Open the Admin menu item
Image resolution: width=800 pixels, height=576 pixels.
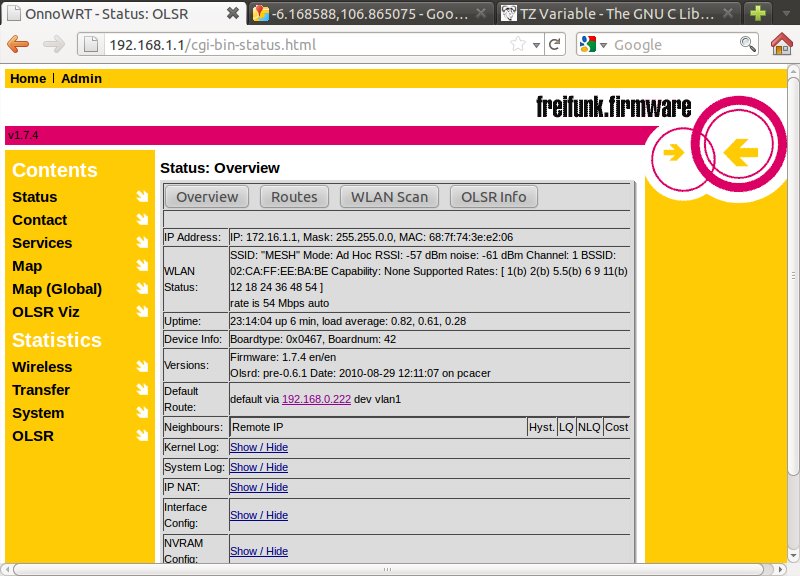point(81,78)
